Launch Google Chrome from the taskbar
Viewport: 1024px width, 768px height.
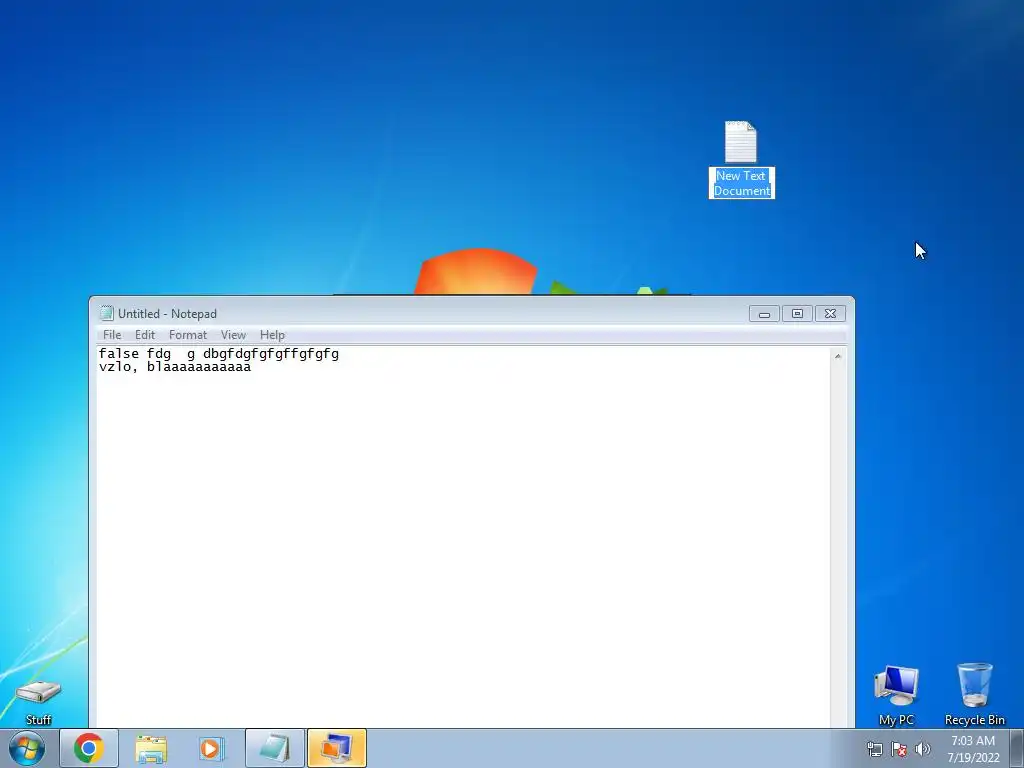point(89,748)
